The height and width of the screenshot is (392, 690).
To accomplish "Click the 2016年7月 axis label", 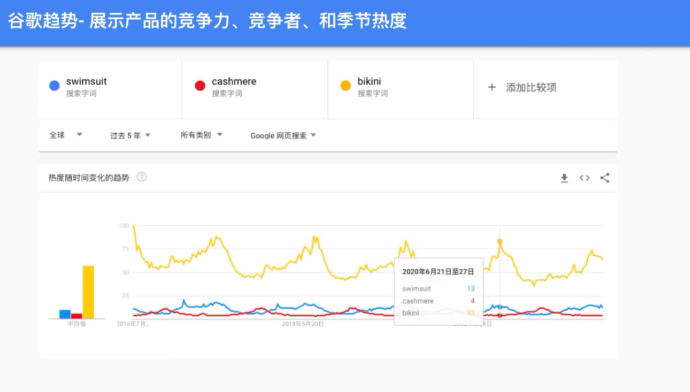I will tap(133, 324).
